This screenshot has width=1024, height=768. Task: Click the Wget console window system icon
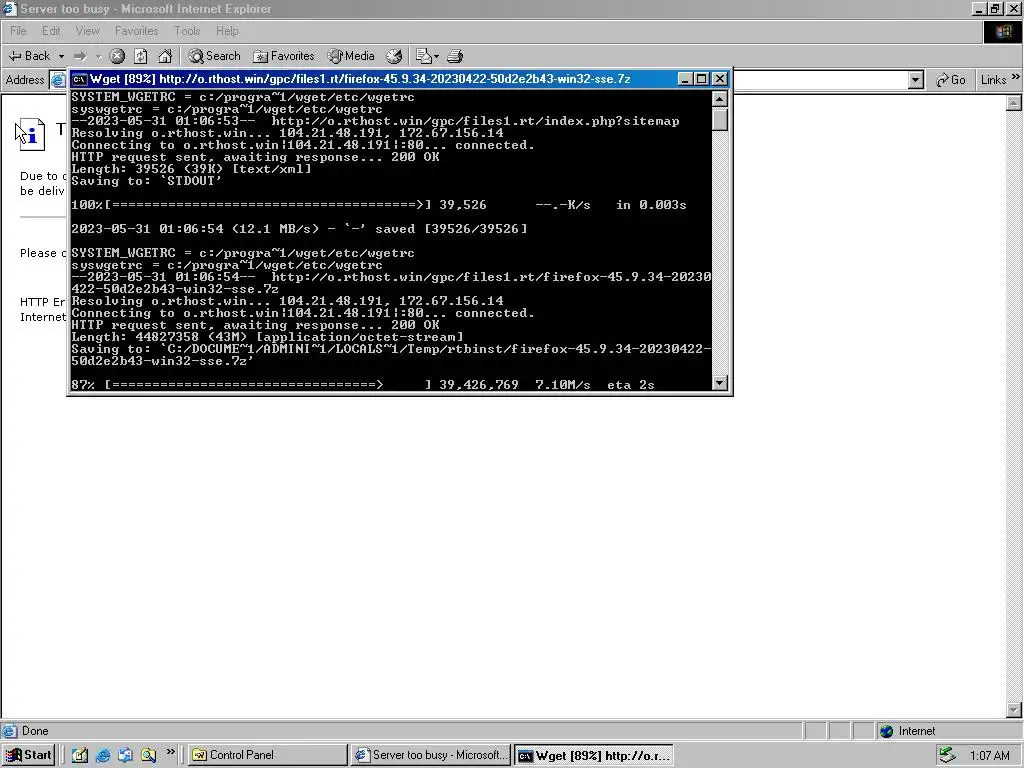point(80,79)
